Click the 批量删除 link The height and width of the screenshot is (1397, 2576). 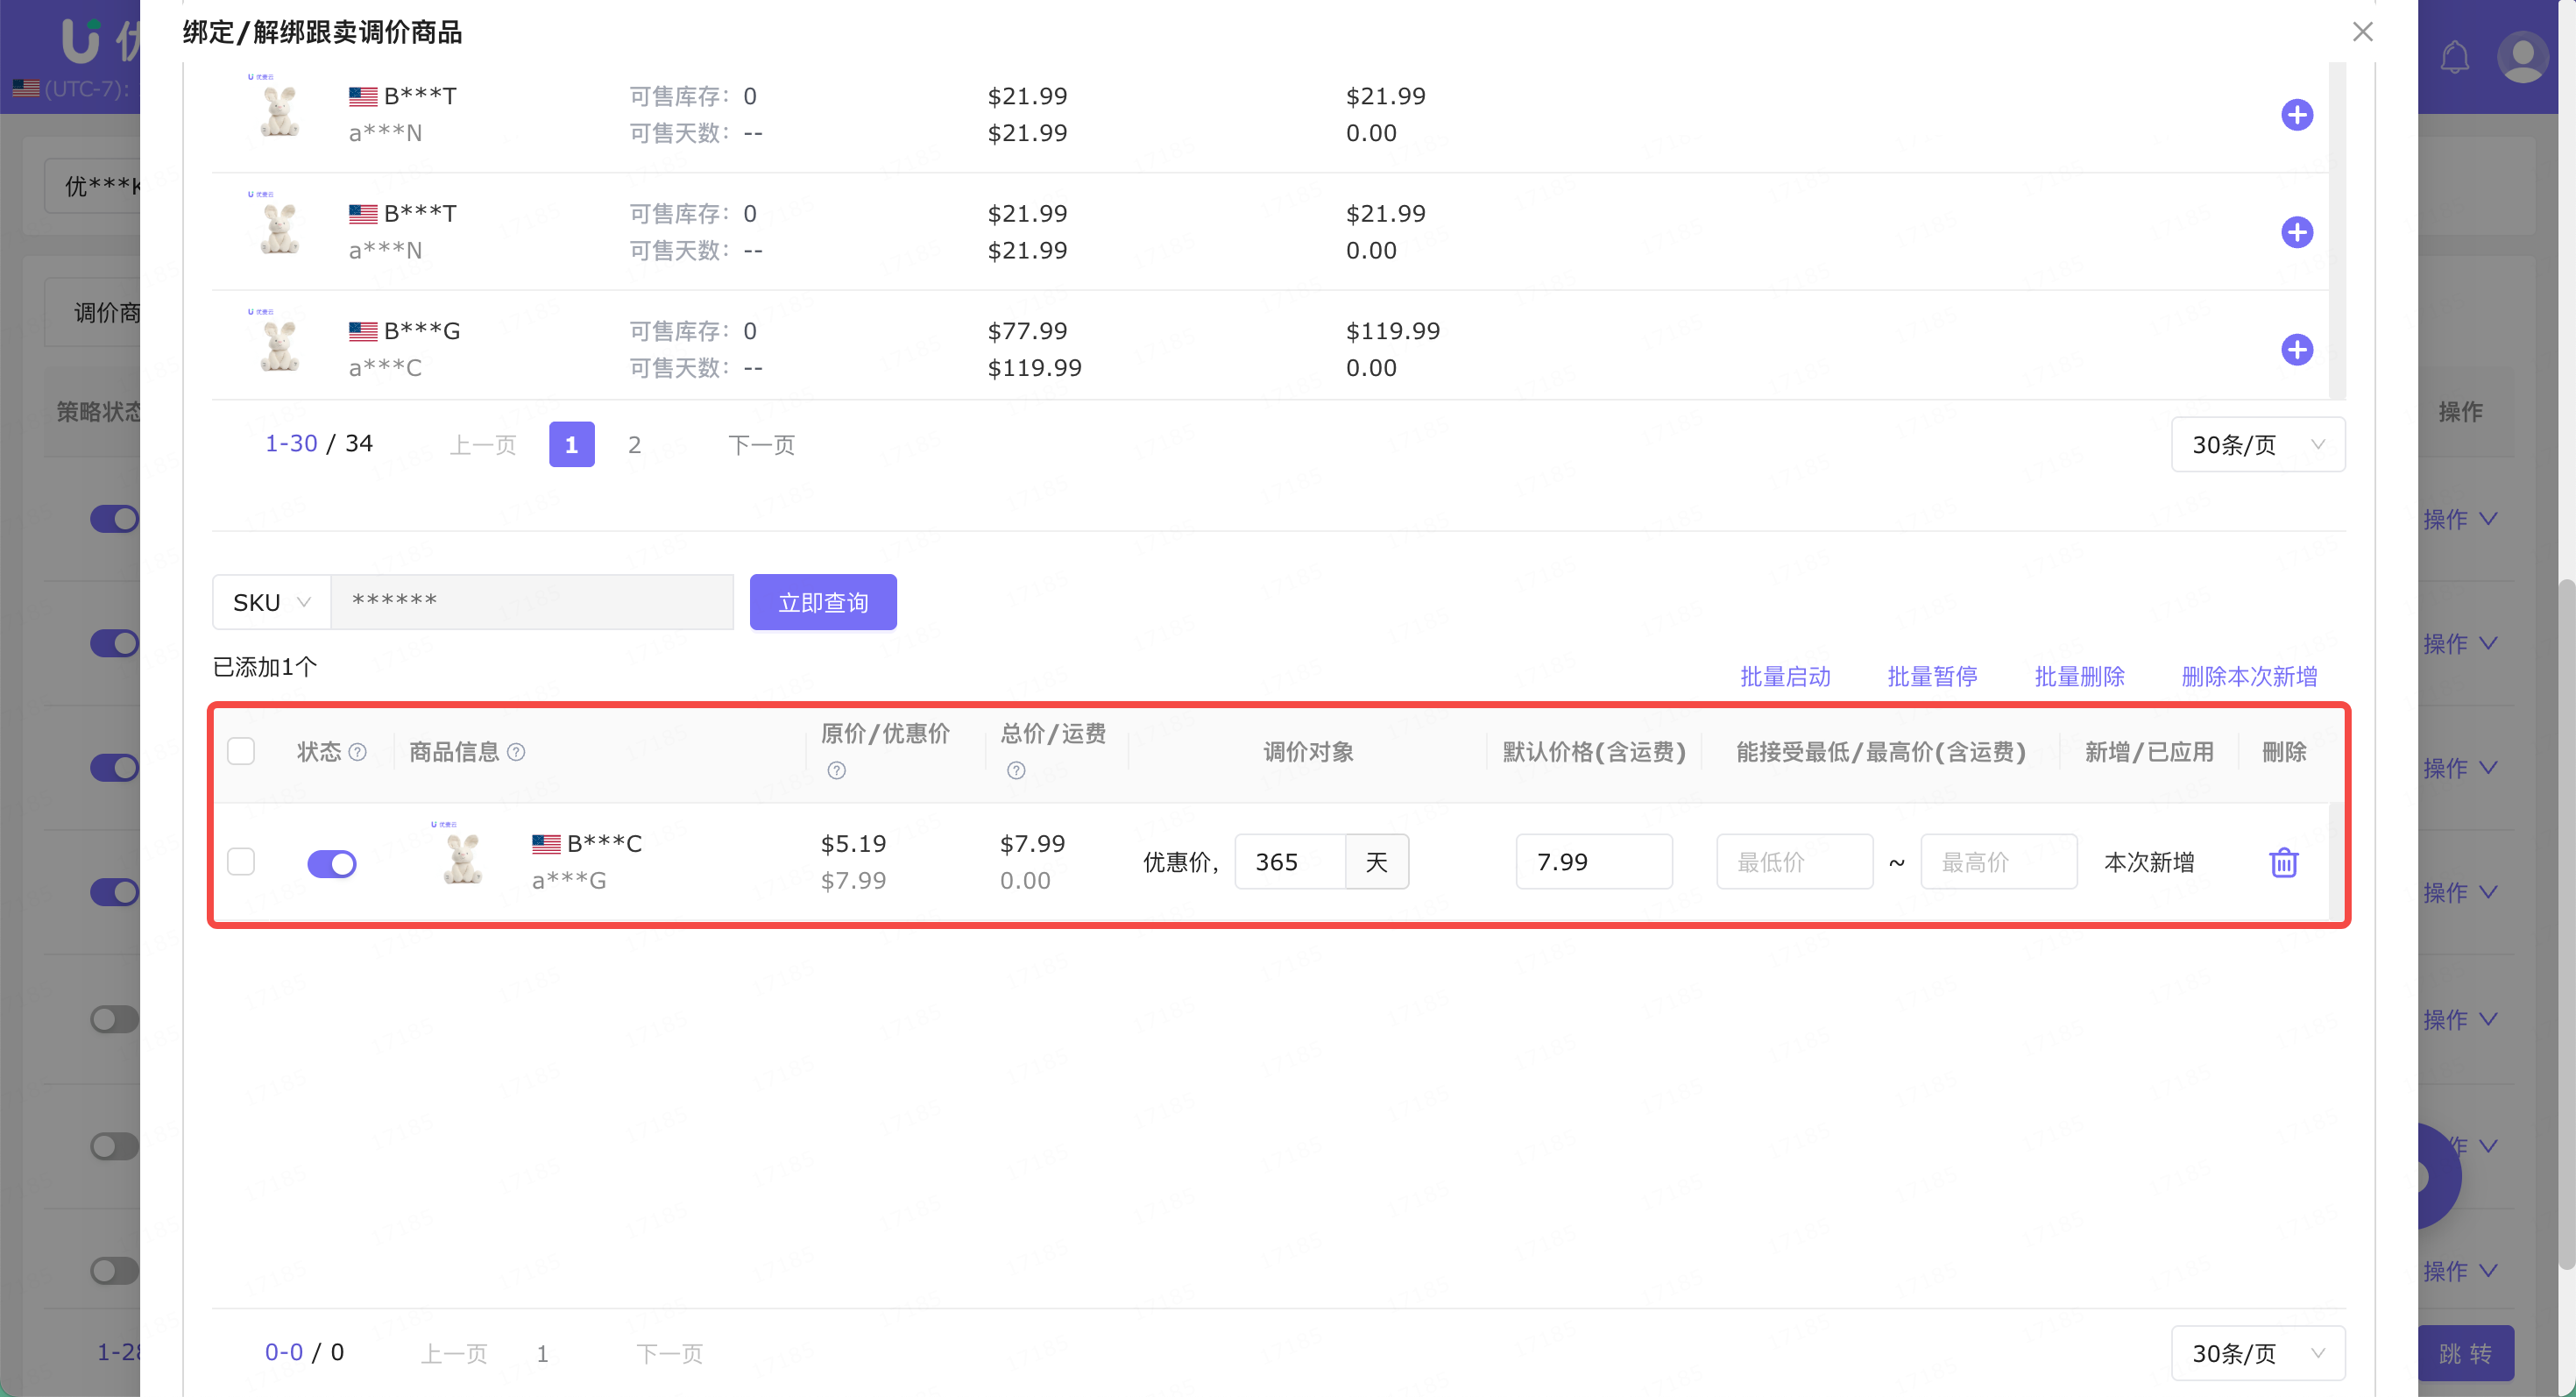click(2079, 677)
